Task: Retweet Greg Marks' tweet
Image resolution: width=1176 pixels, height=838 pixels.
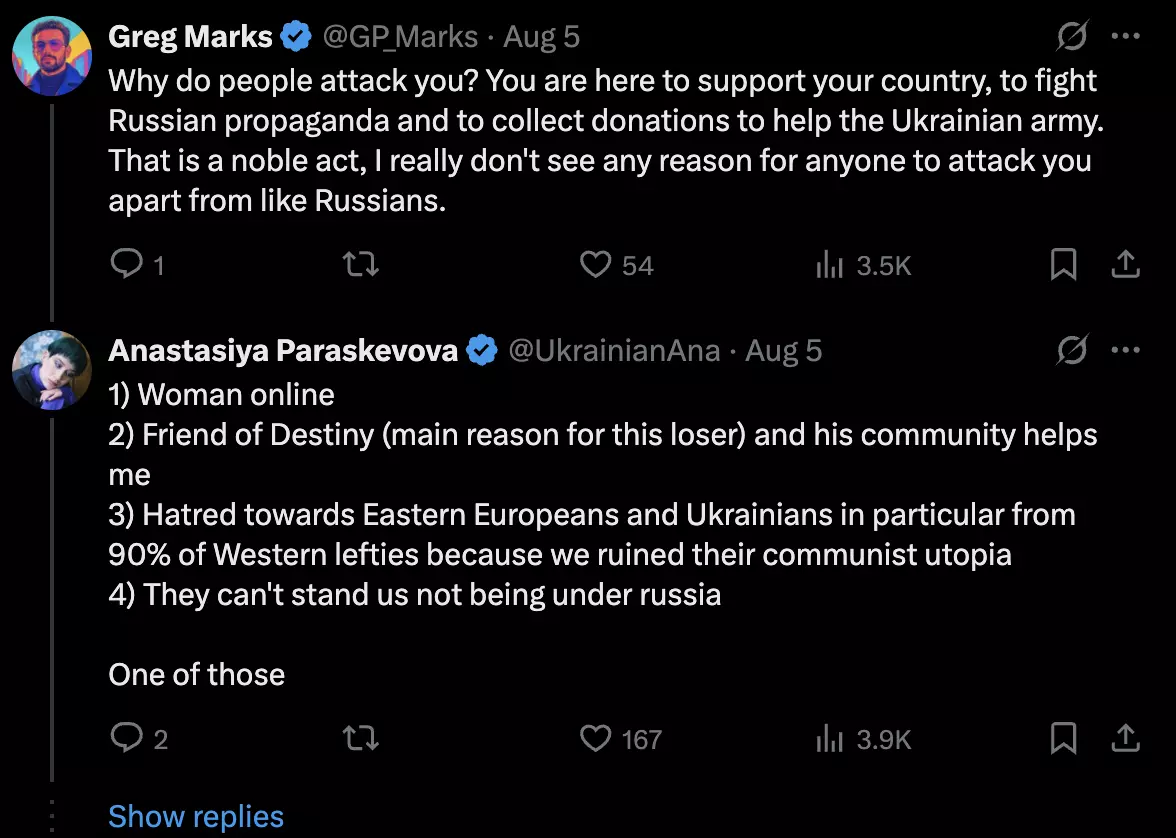Action: (x=360, y=265)
